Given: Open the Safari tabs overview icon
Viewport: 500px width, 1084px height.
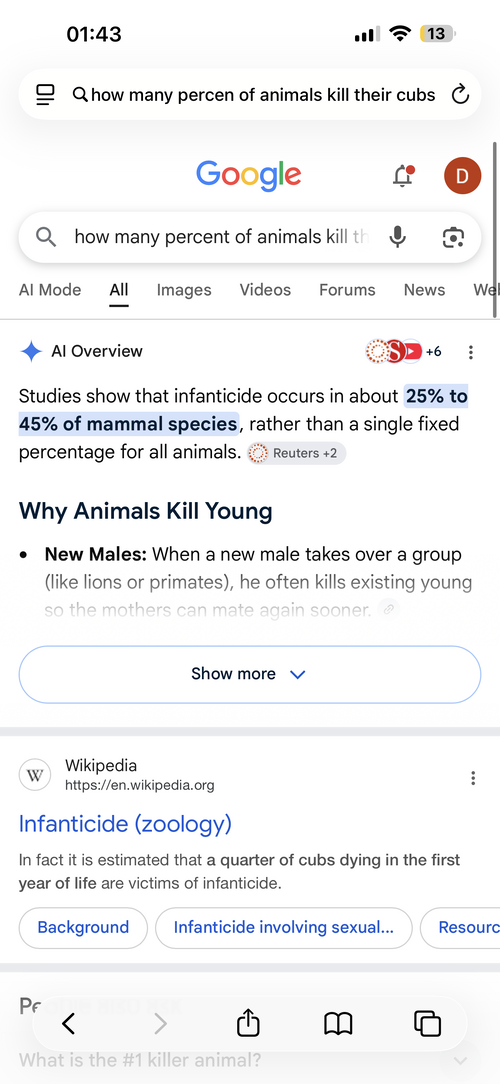Looking at the screenshot, I should tap(427, 1024).
